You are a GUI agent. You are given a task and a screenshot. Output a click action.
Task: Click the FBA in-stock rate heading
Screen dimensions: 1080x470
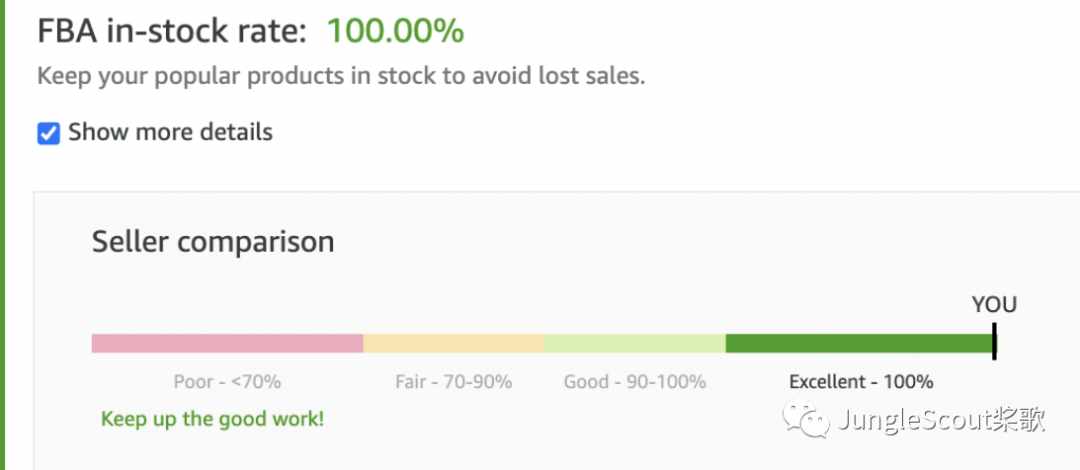pyautogui.click(x=172, y=31)
